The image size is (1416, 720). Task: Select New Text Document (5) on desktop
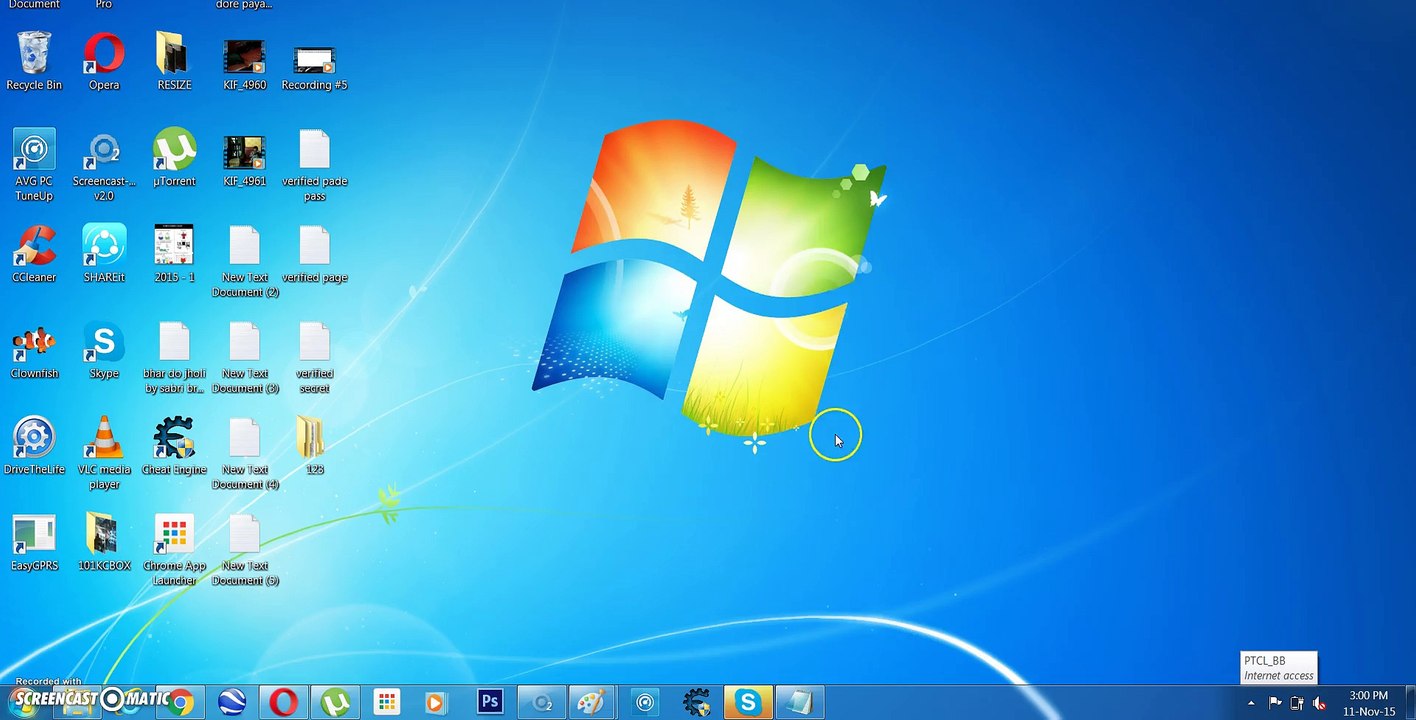pos(244,549)
